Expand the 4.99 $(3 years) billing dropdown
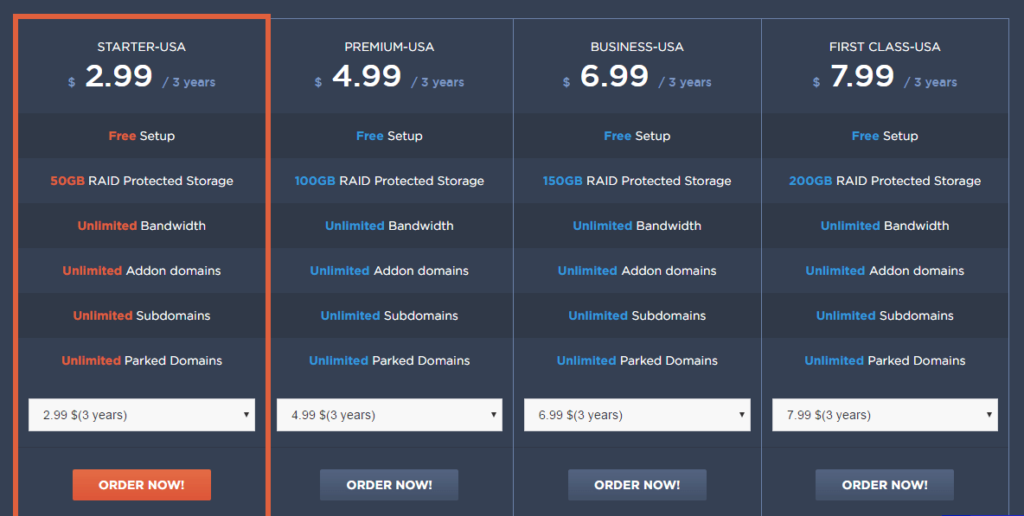Screen dimensions: 1024x516 (389, 415)
